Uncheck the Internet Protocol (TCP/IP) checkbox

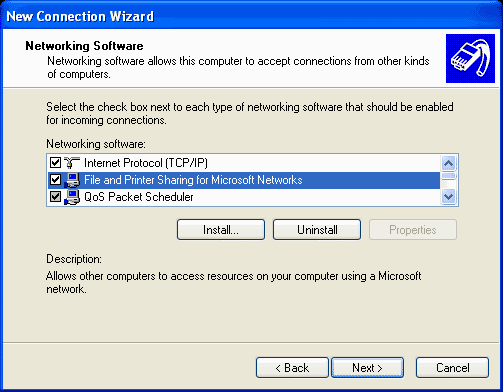pyautogui.click(x=55, y=163)
